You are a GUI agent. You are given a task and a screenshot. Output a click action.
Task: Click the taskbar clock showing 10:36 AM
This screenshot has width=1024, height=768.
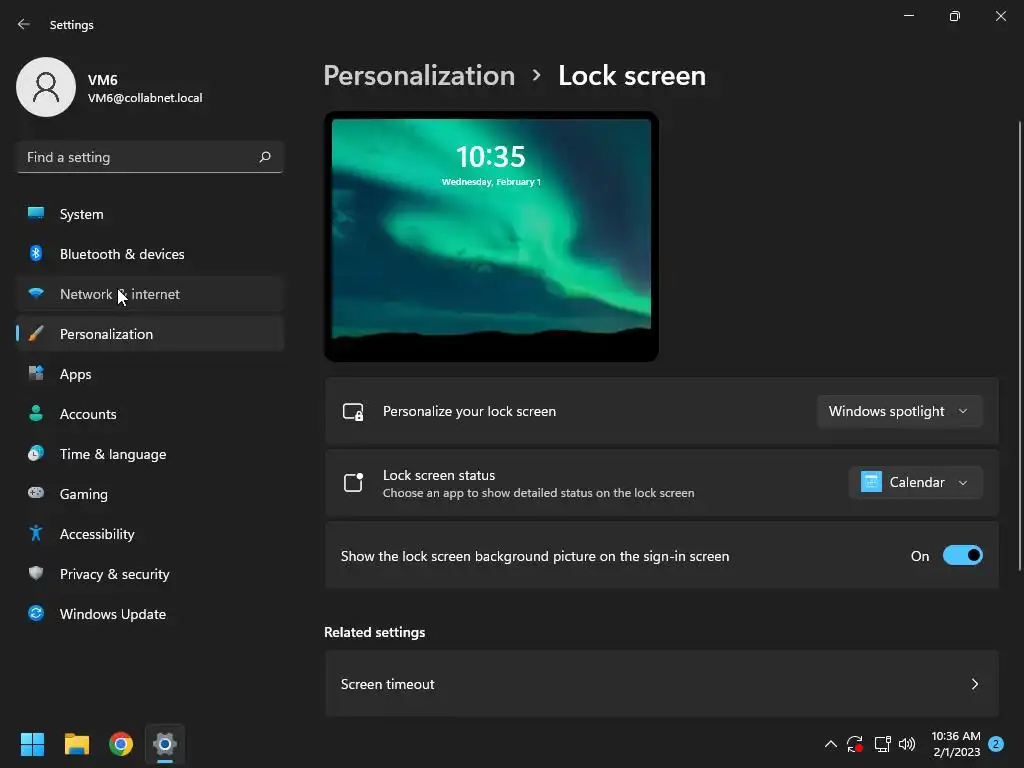[x=956, y=744]
